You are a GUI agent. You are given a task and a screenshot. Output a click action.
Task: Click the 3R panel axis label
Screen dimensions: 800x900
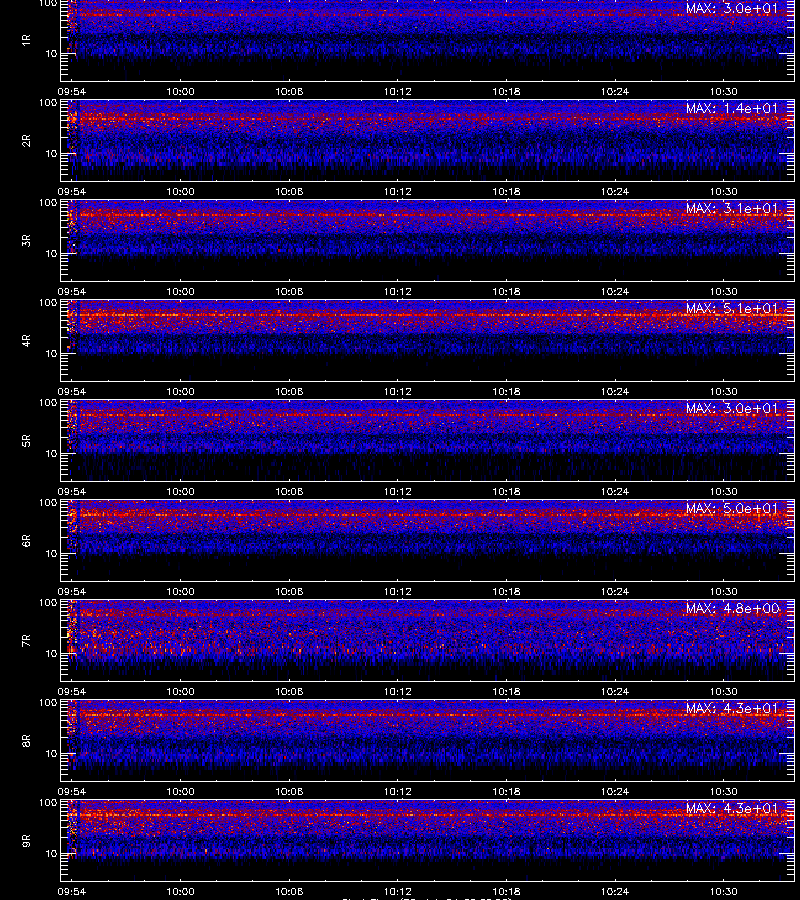click(26, 240)
